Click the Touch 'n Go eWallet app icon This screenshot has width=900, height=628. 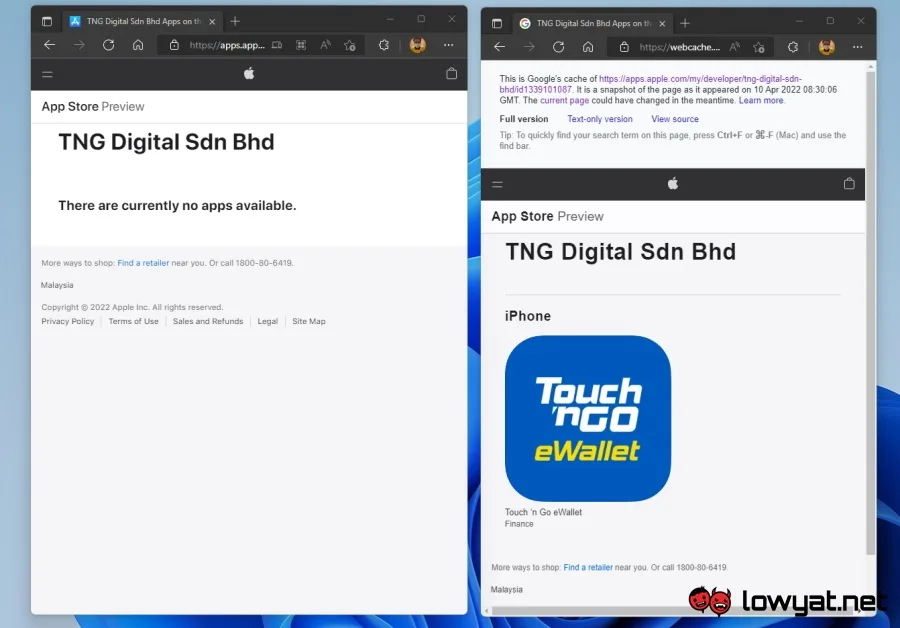[x=588, y=418]
